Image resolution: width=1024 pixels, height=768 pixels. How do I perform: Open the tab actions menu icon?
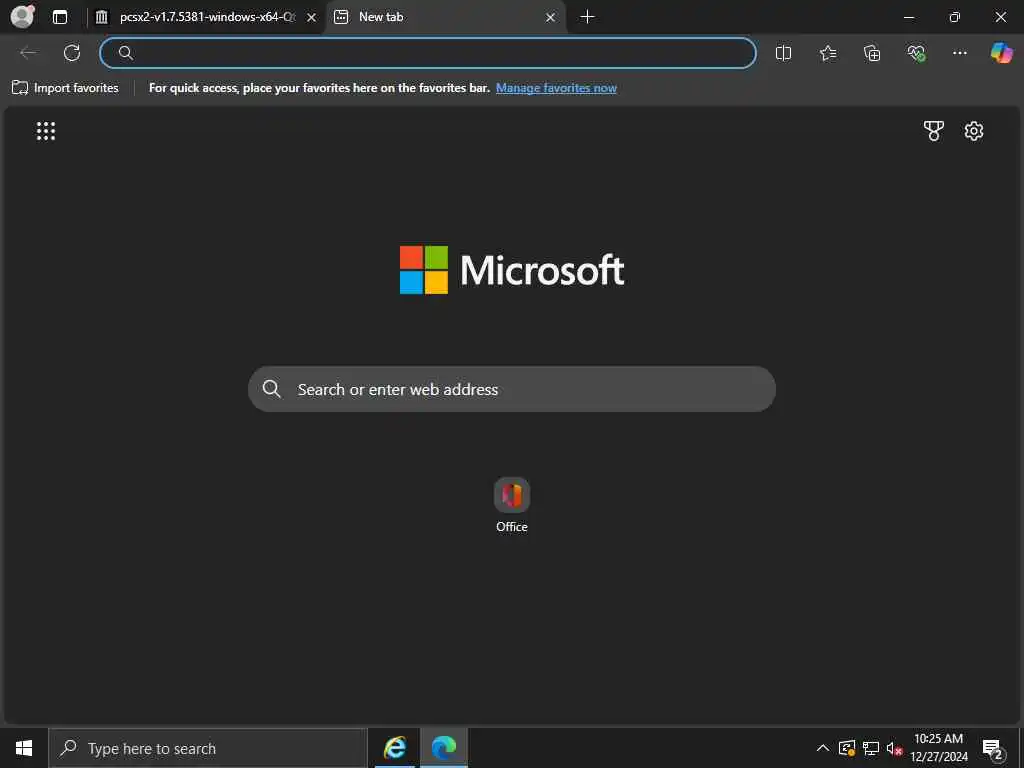[x=60, y=17]
